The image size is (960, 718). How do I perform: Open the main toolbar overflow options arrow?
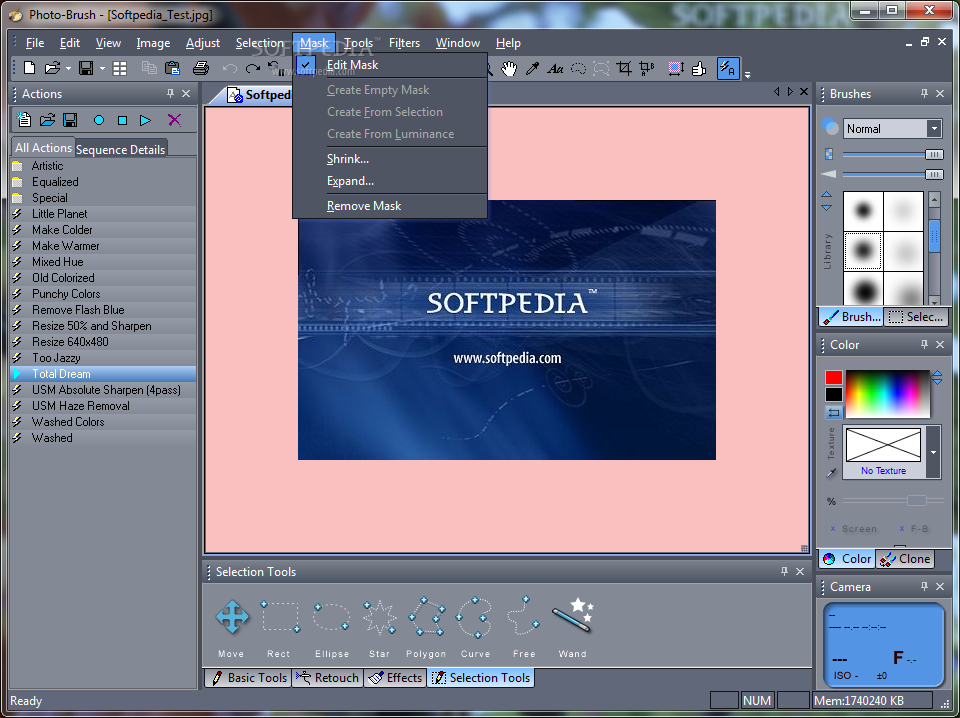(x=747, y=74)
